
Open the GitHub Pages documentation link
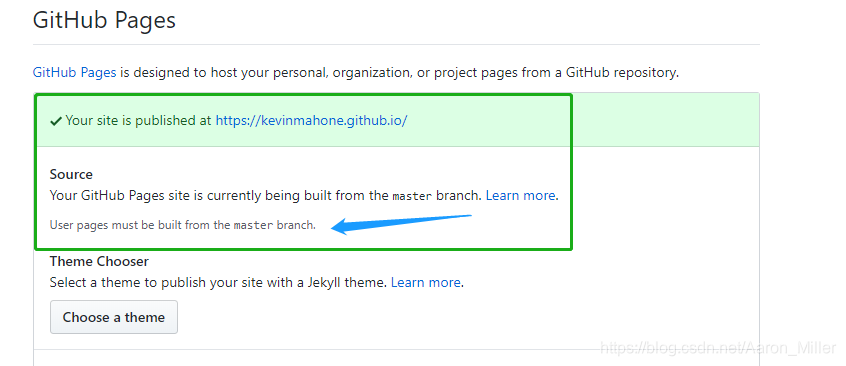click(74, 72)
